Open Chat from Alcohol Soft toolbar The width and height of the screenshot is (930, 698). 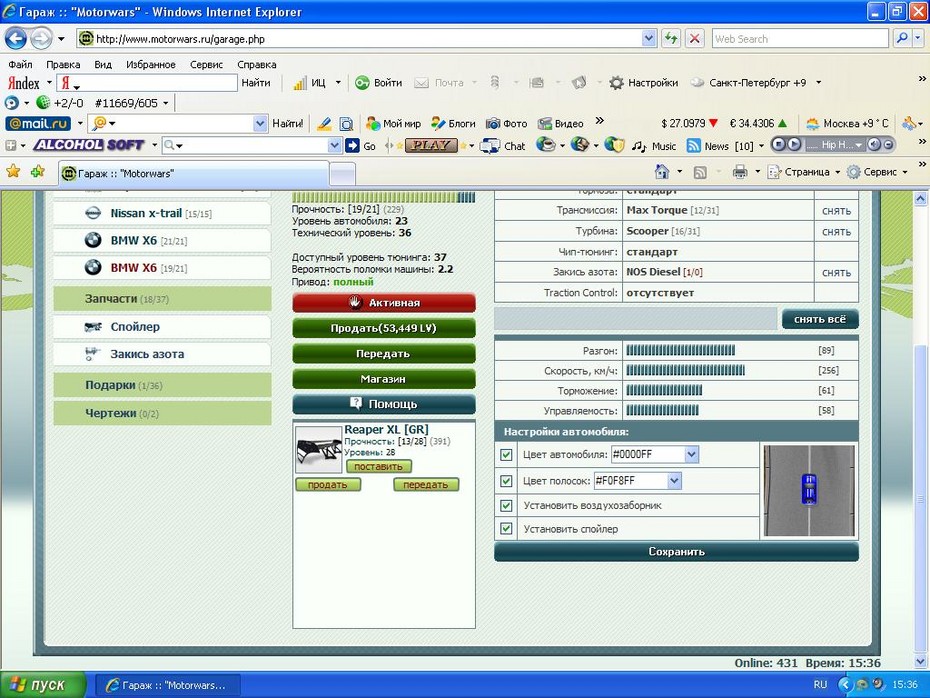(x=504, y=146)
